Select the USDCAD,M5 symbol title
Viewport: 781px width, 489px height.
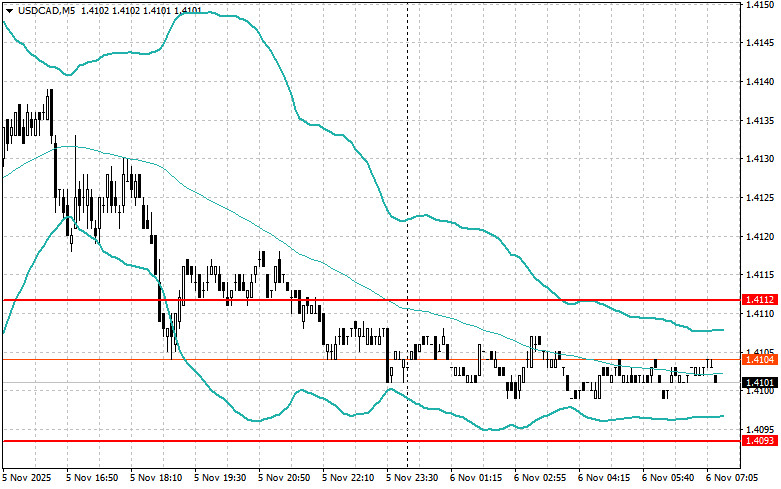tap(46, 10)
